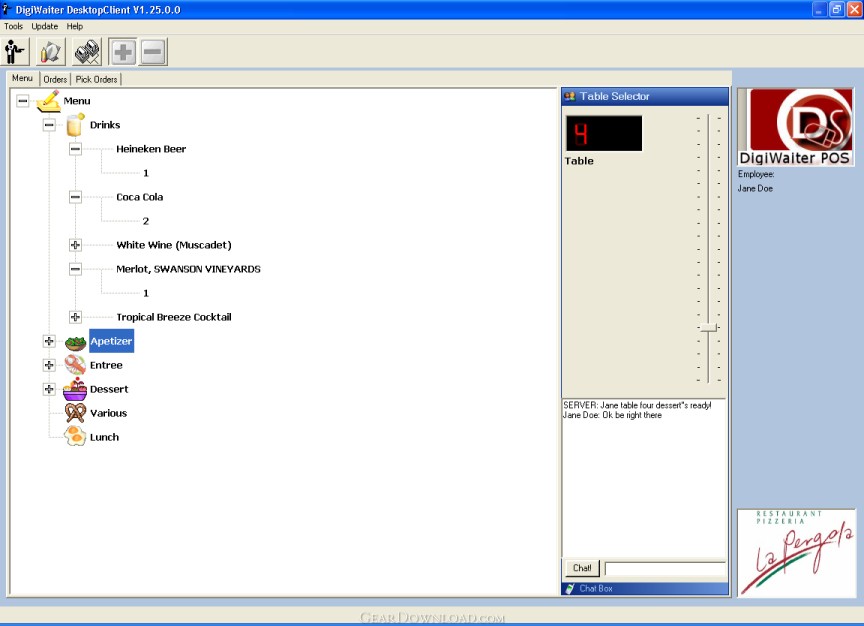Select the Apetizer label

[x=111, y=341]
